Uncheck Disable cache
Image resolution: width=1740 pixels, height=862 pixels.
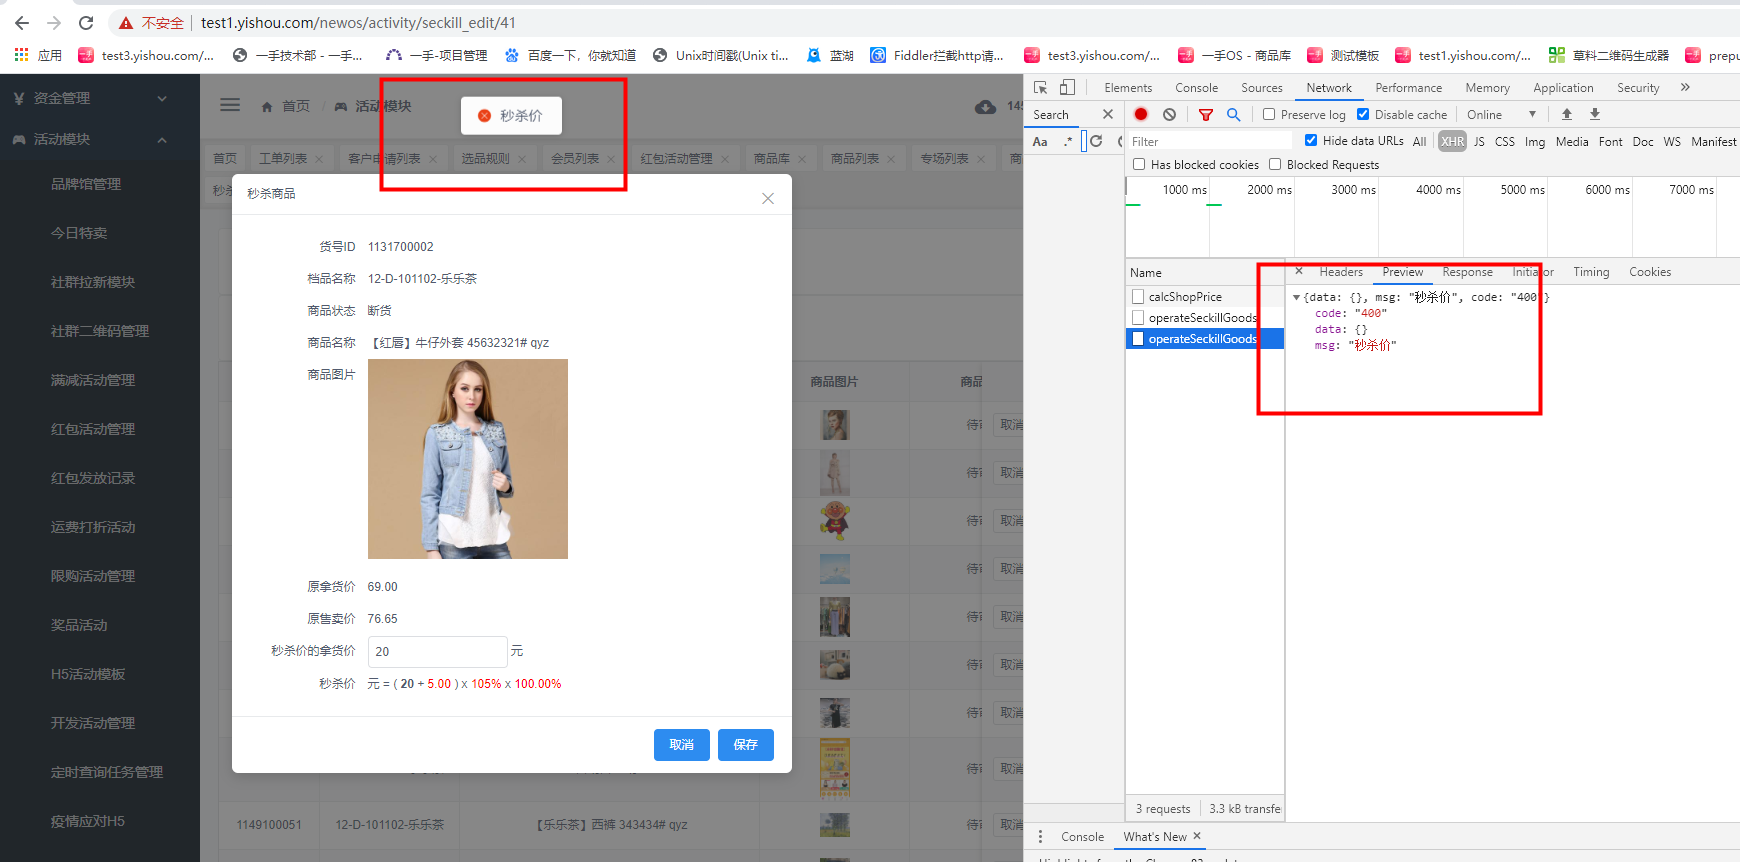point(1363,114)
